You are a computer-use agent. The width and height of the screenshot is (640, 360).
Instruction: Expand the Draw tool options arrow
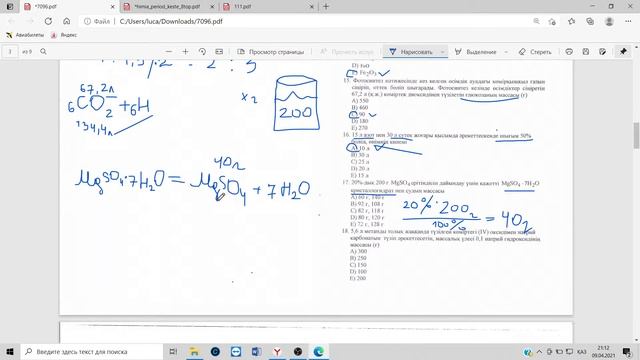[x=442, y=52]
